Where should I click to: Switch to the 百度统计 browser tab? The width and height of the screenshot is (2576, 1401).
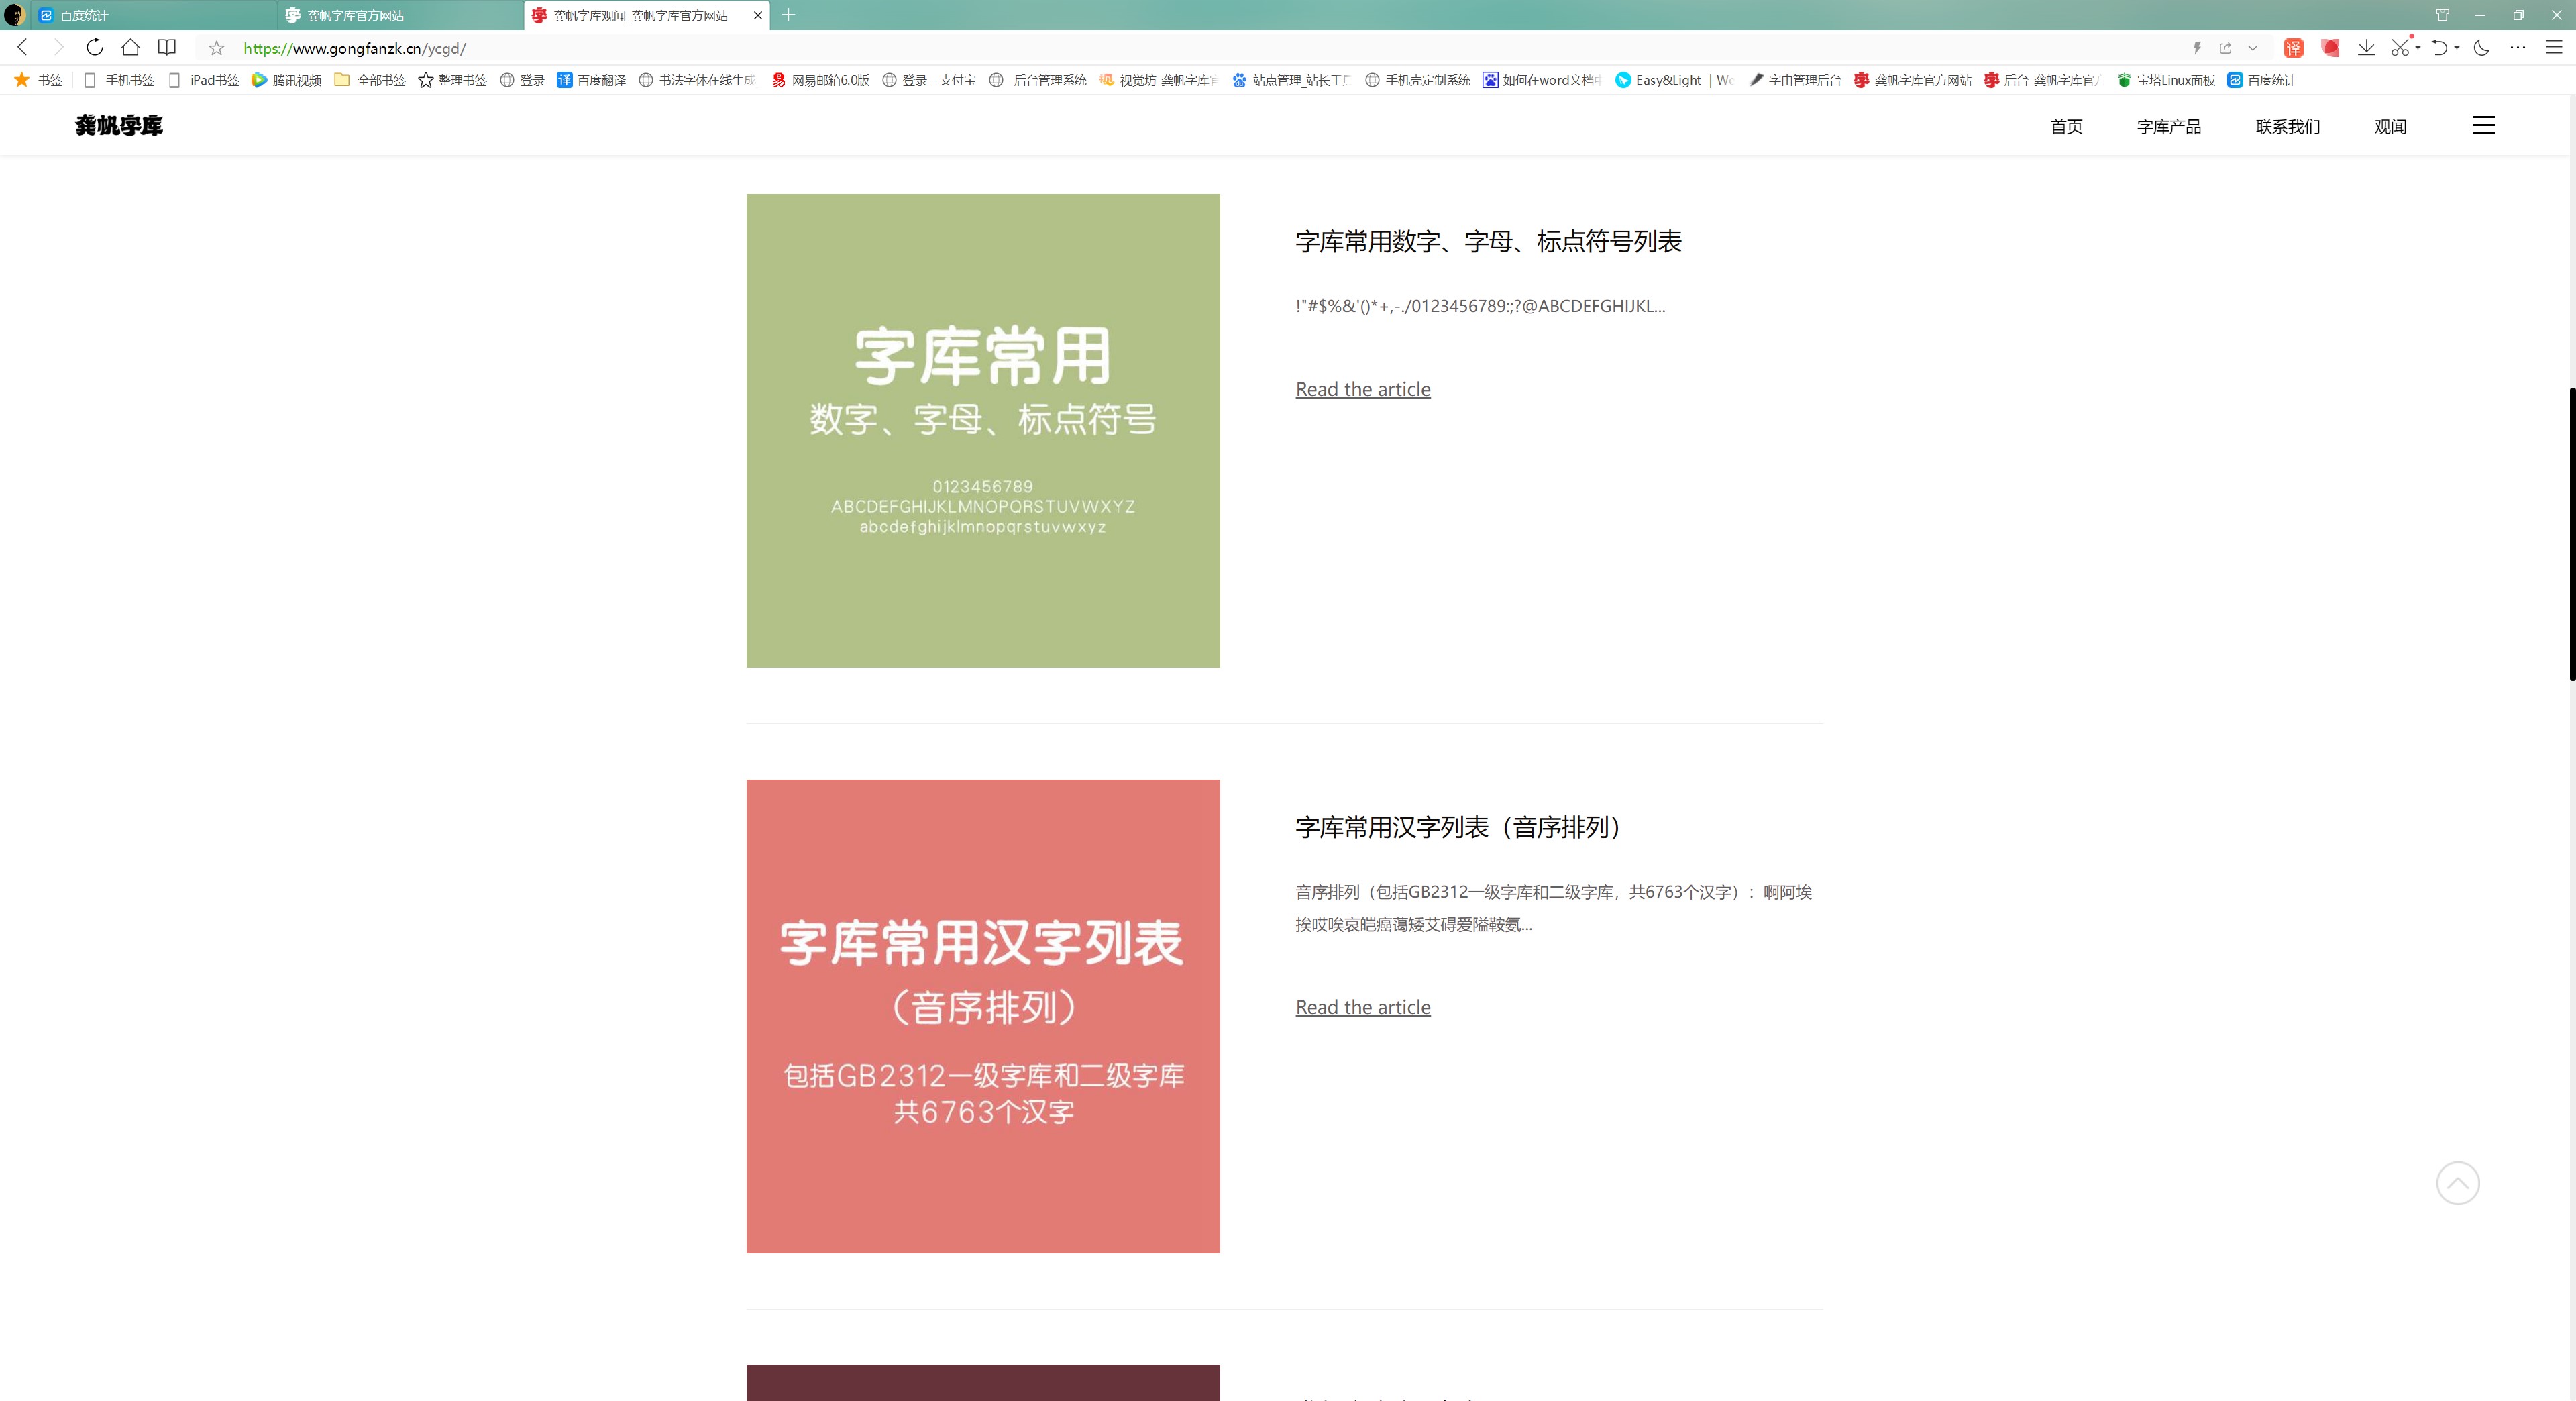[150, 15]
